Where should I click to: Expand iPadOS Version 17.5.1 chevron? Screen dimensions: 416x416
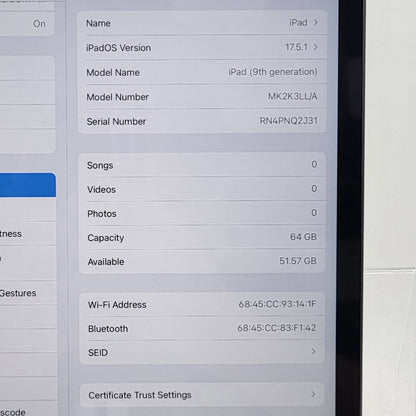pos(315,47)
